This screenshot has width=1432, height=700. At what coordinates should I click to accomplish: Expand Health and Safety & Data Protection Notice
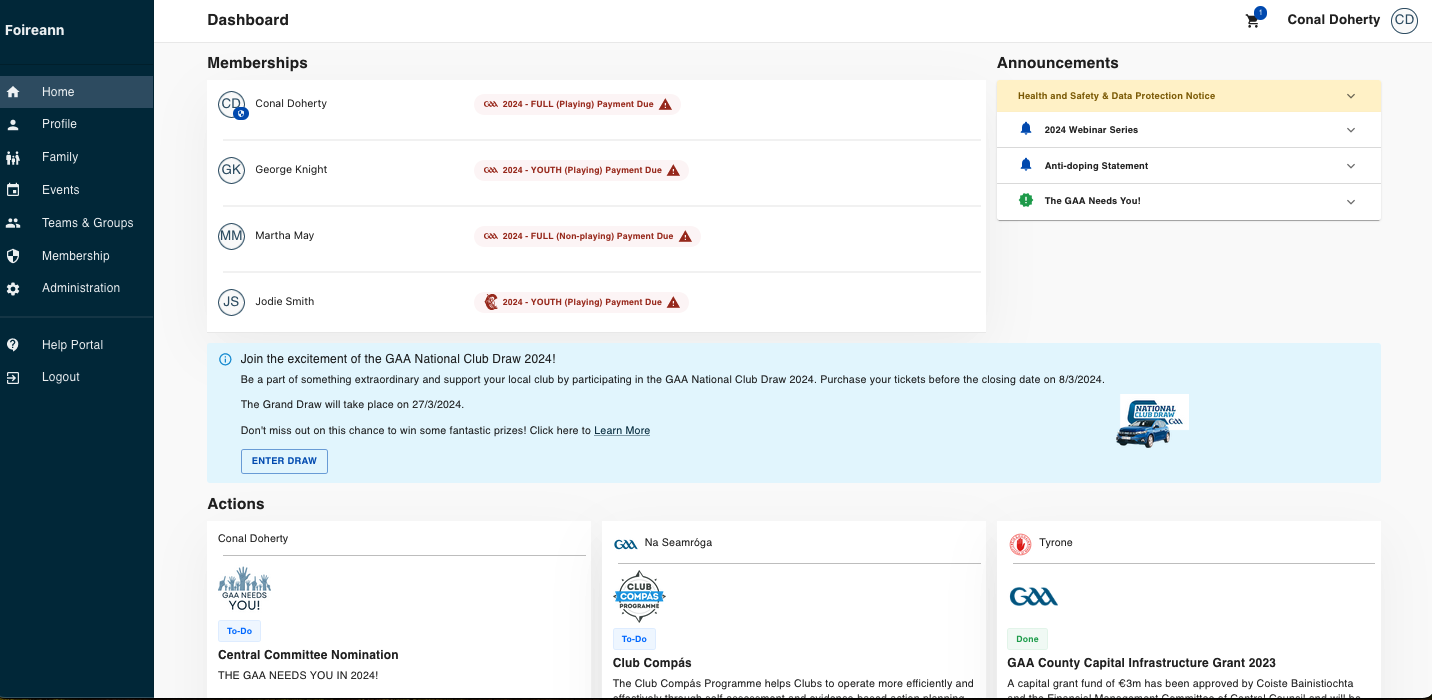[x=1189, y=96]
